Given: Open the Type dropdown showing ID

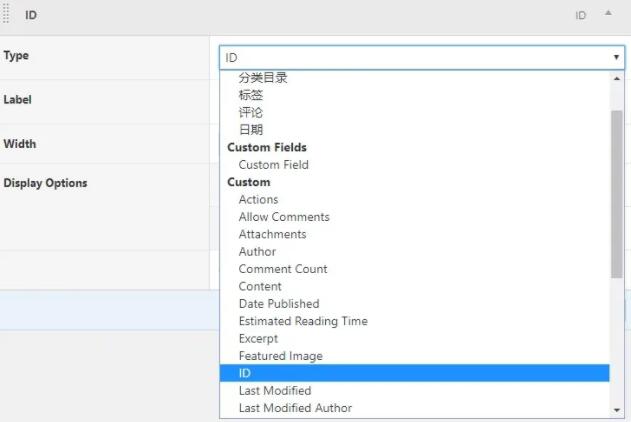Looking at the screenshot, I should 422,58.
